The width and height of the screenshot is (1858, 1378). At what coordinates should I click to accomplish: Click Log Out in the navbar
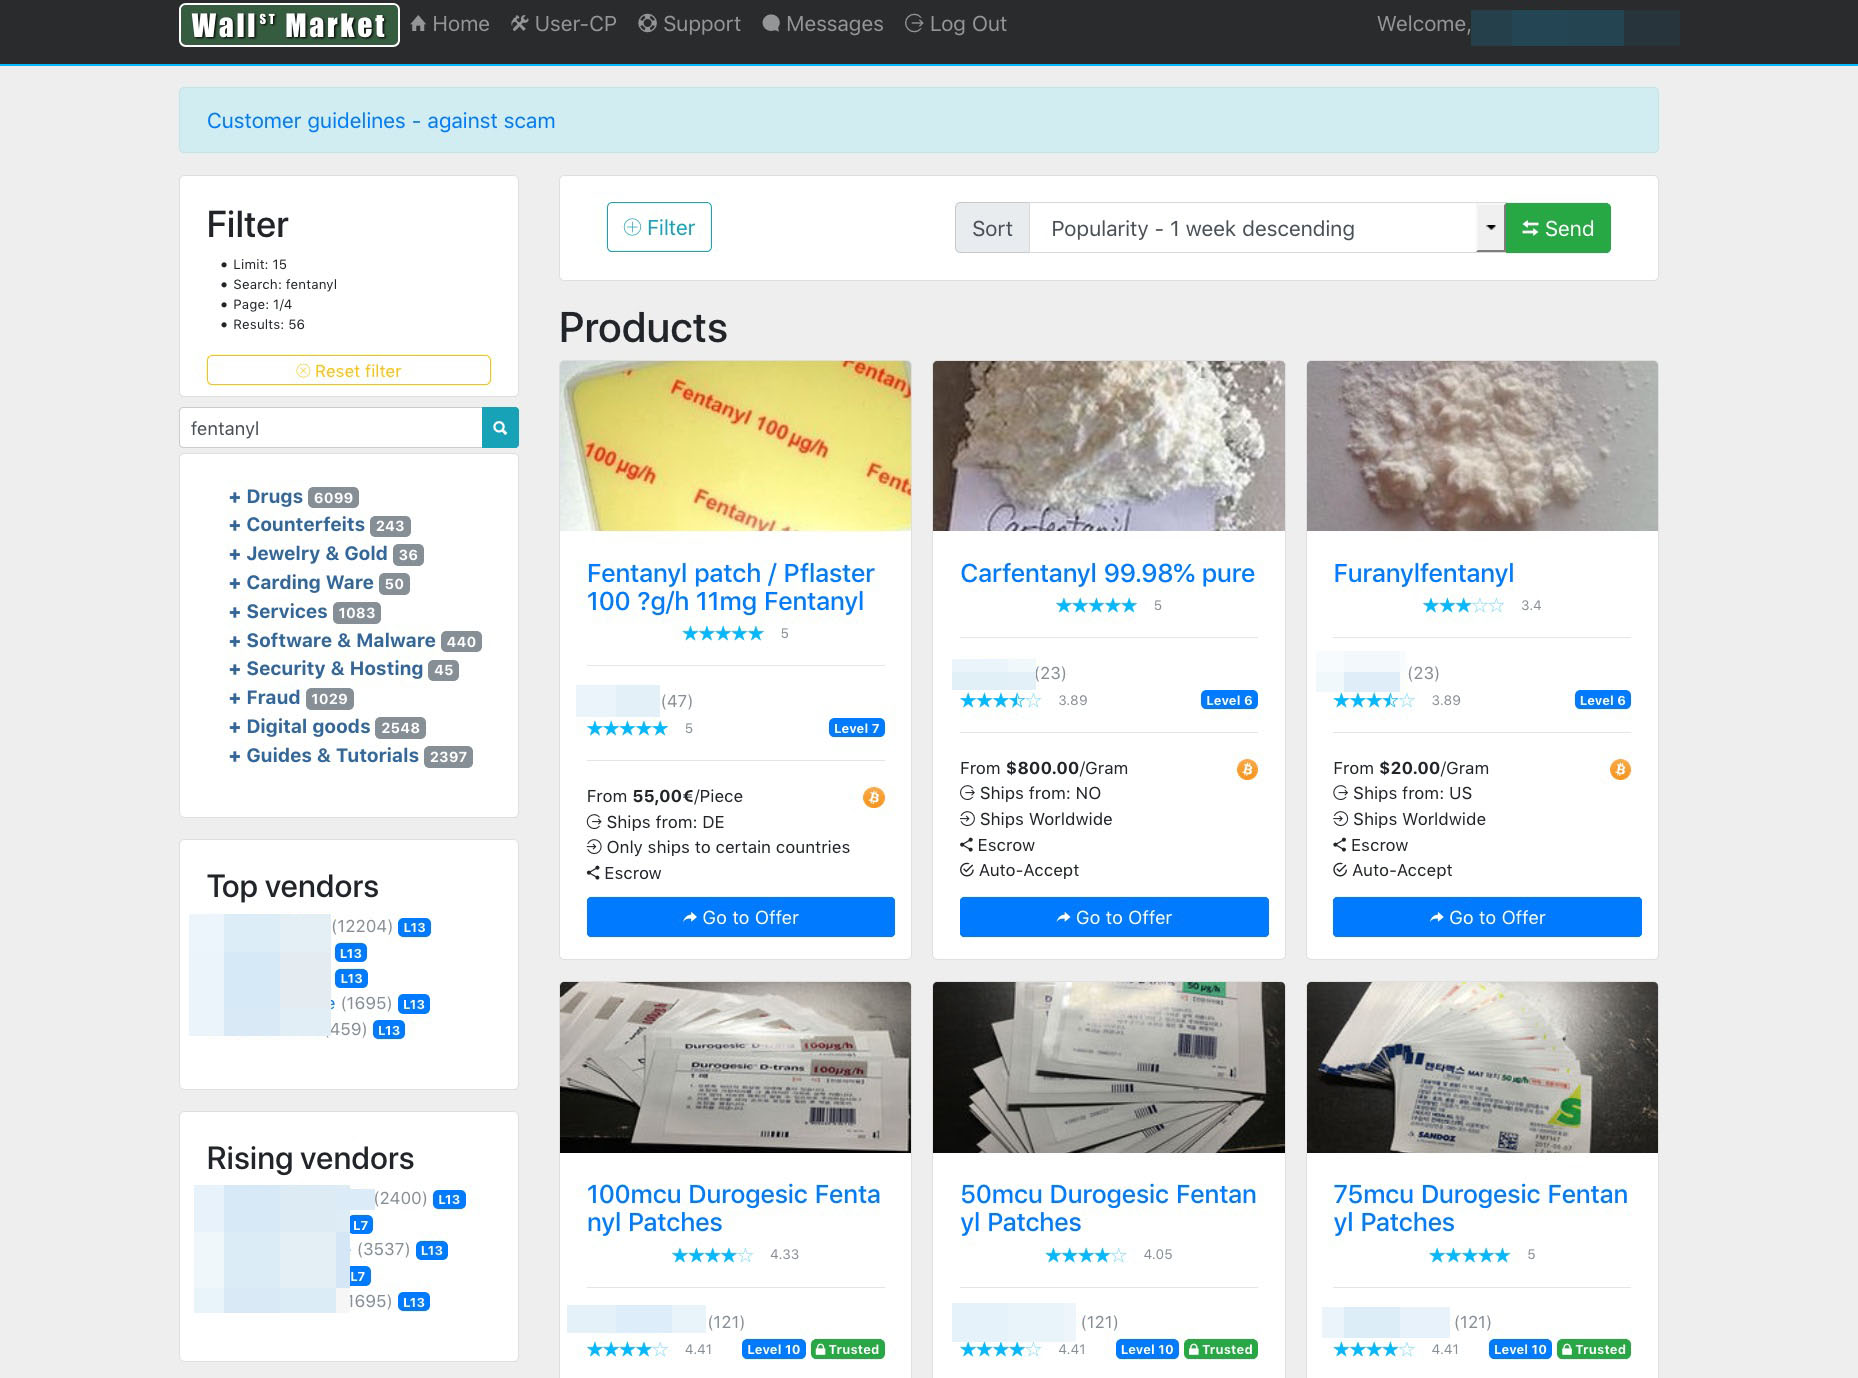click(956, 24)
